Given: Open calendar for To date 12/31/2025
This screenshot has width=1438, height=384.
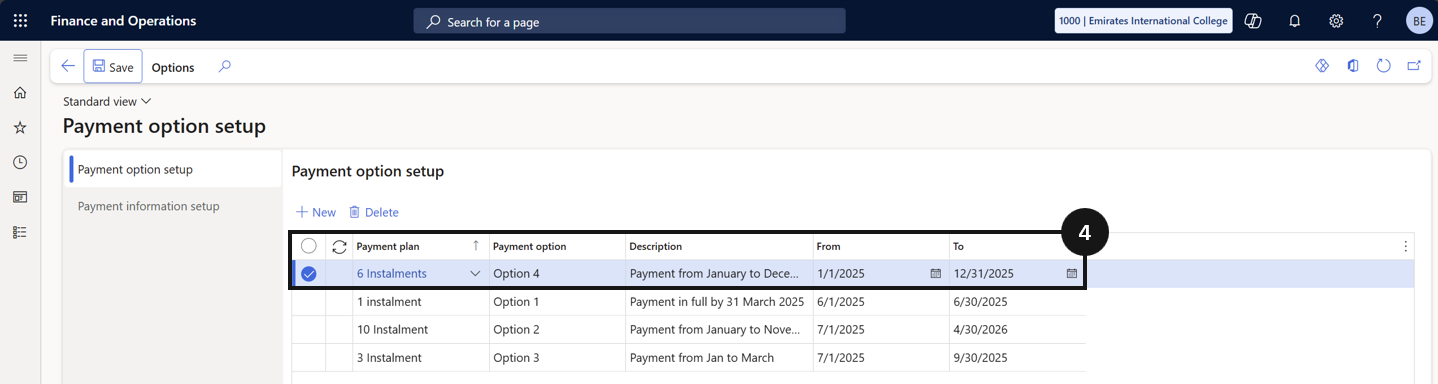Looking at the screenshot, I should tap(1072, 274).
